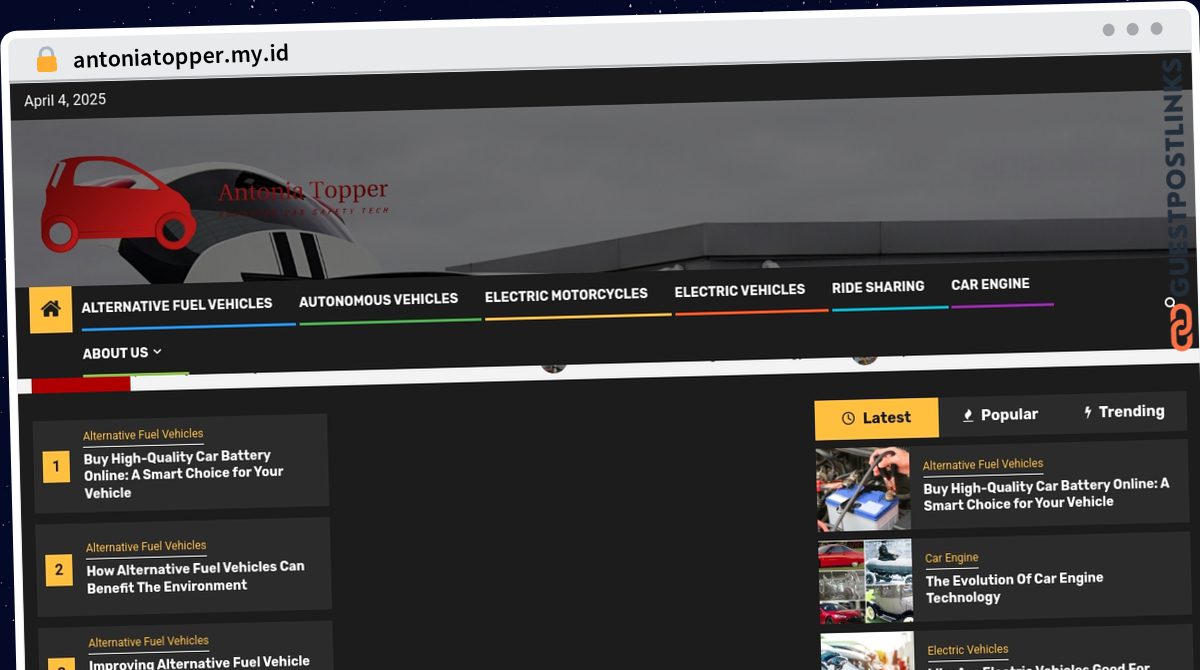
Task: Open 'The Evolution Of Car Engine Technology' post
Action: click(1014, 588)
